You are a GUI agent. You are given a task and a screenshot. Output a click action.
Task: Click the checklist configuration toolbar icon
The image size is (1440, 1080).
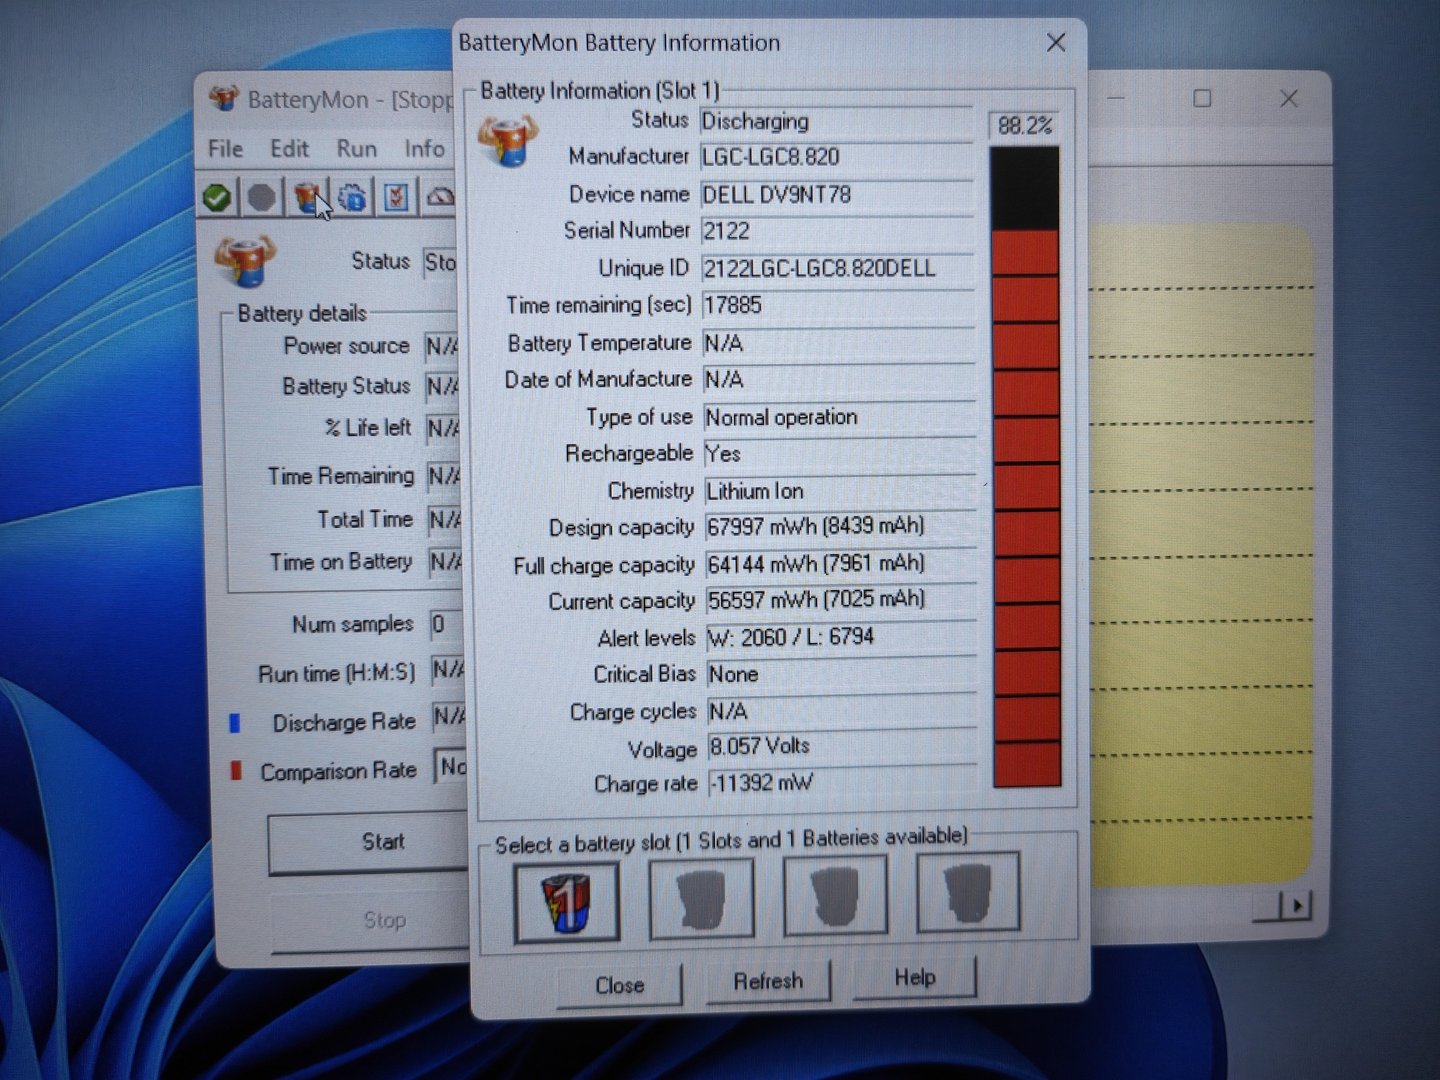pos(396,197)
